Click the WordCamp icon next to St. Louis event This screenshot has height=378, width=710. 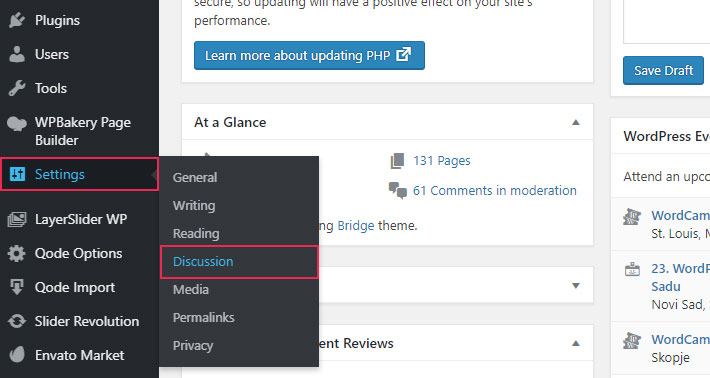(632, 216)
